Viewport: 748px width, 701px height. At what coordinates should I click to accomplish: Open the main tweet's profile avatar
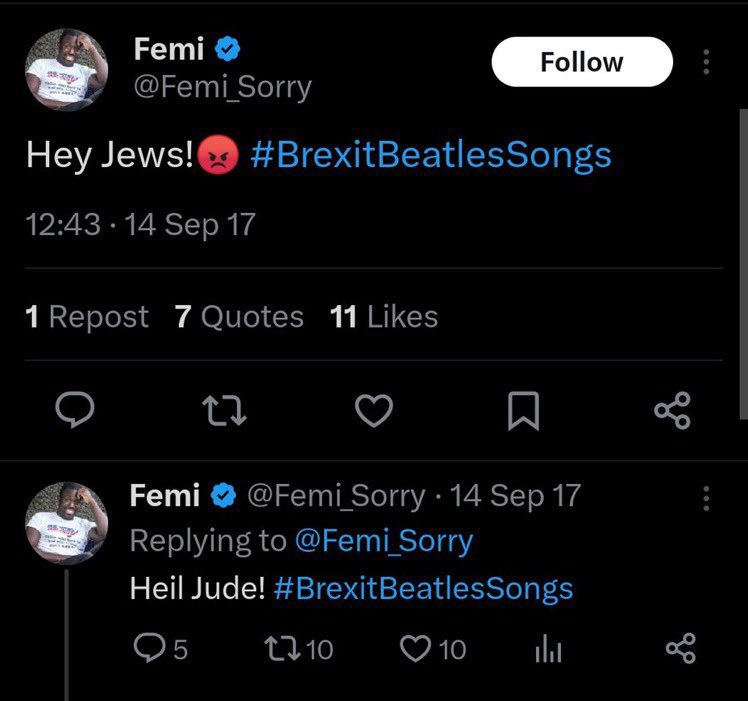click(65, 70)
